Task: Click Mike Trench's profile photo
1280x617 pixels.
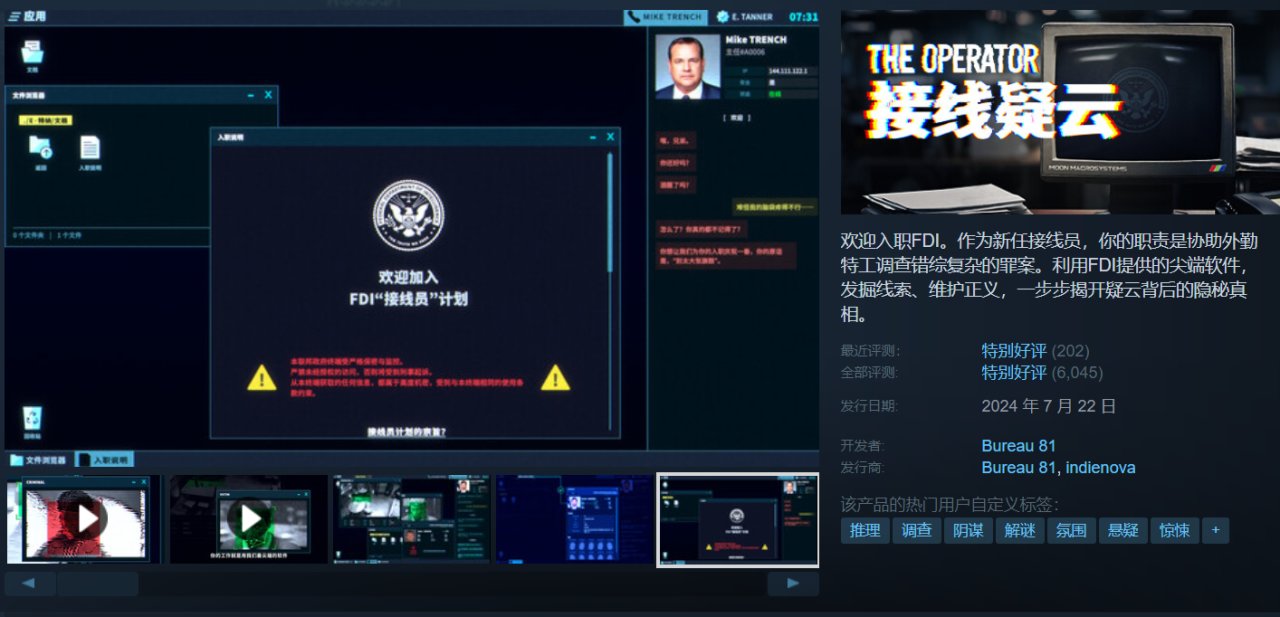Action: [x=688, y=67]
